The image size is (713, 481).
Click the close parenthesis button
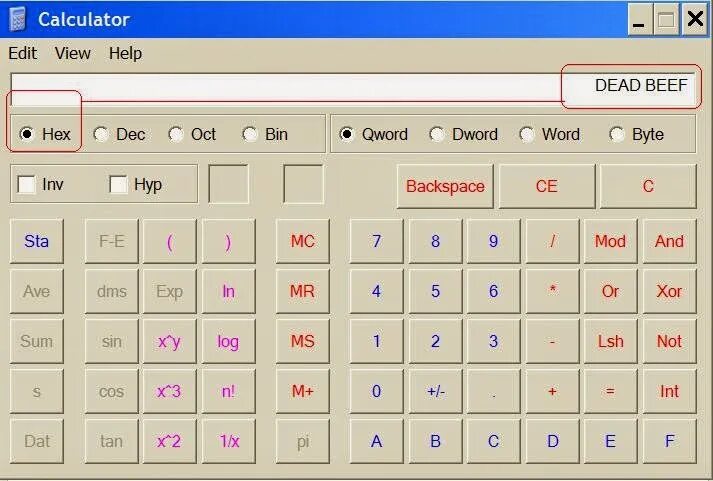click(228, 241)
